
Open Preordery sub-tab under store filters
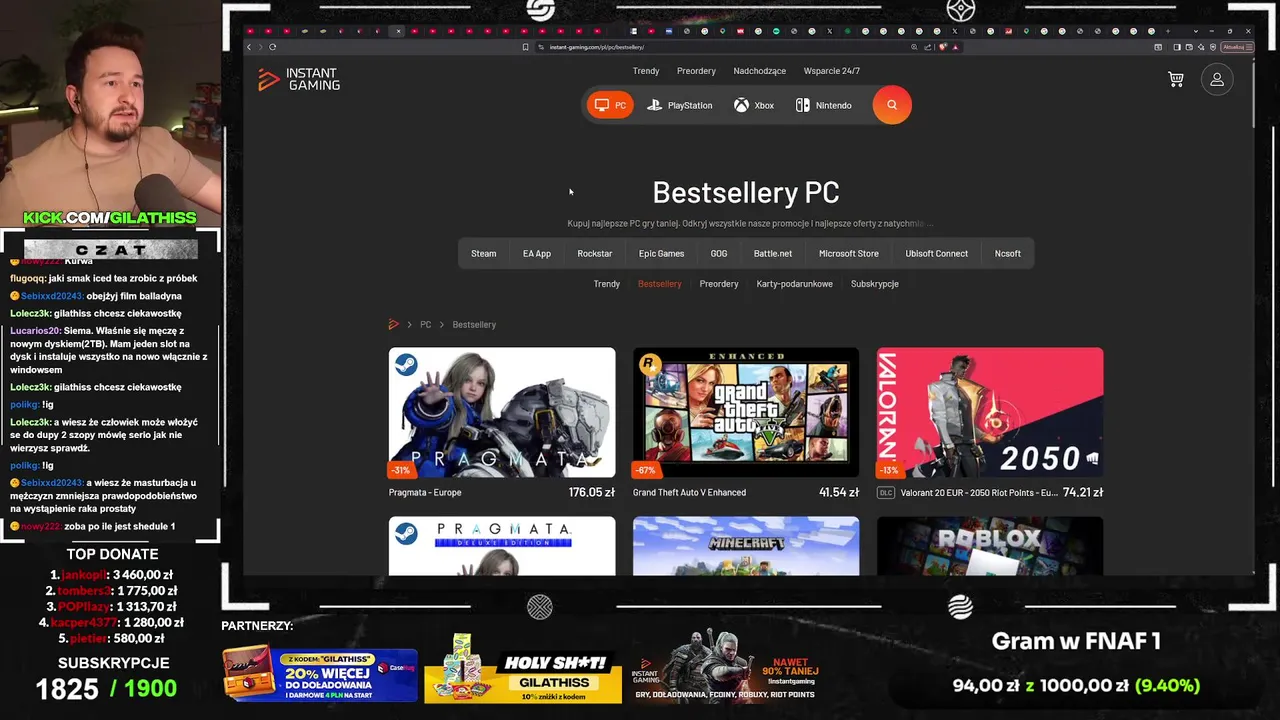(x=719, y=284)
